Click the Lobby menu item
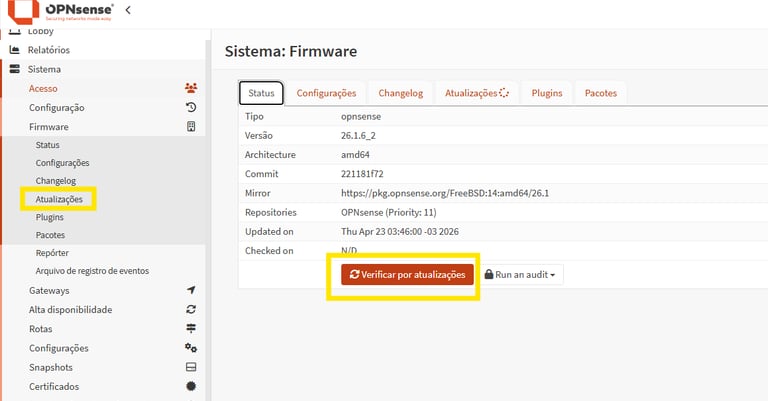768x401 pixels. [x=40, y=31]
